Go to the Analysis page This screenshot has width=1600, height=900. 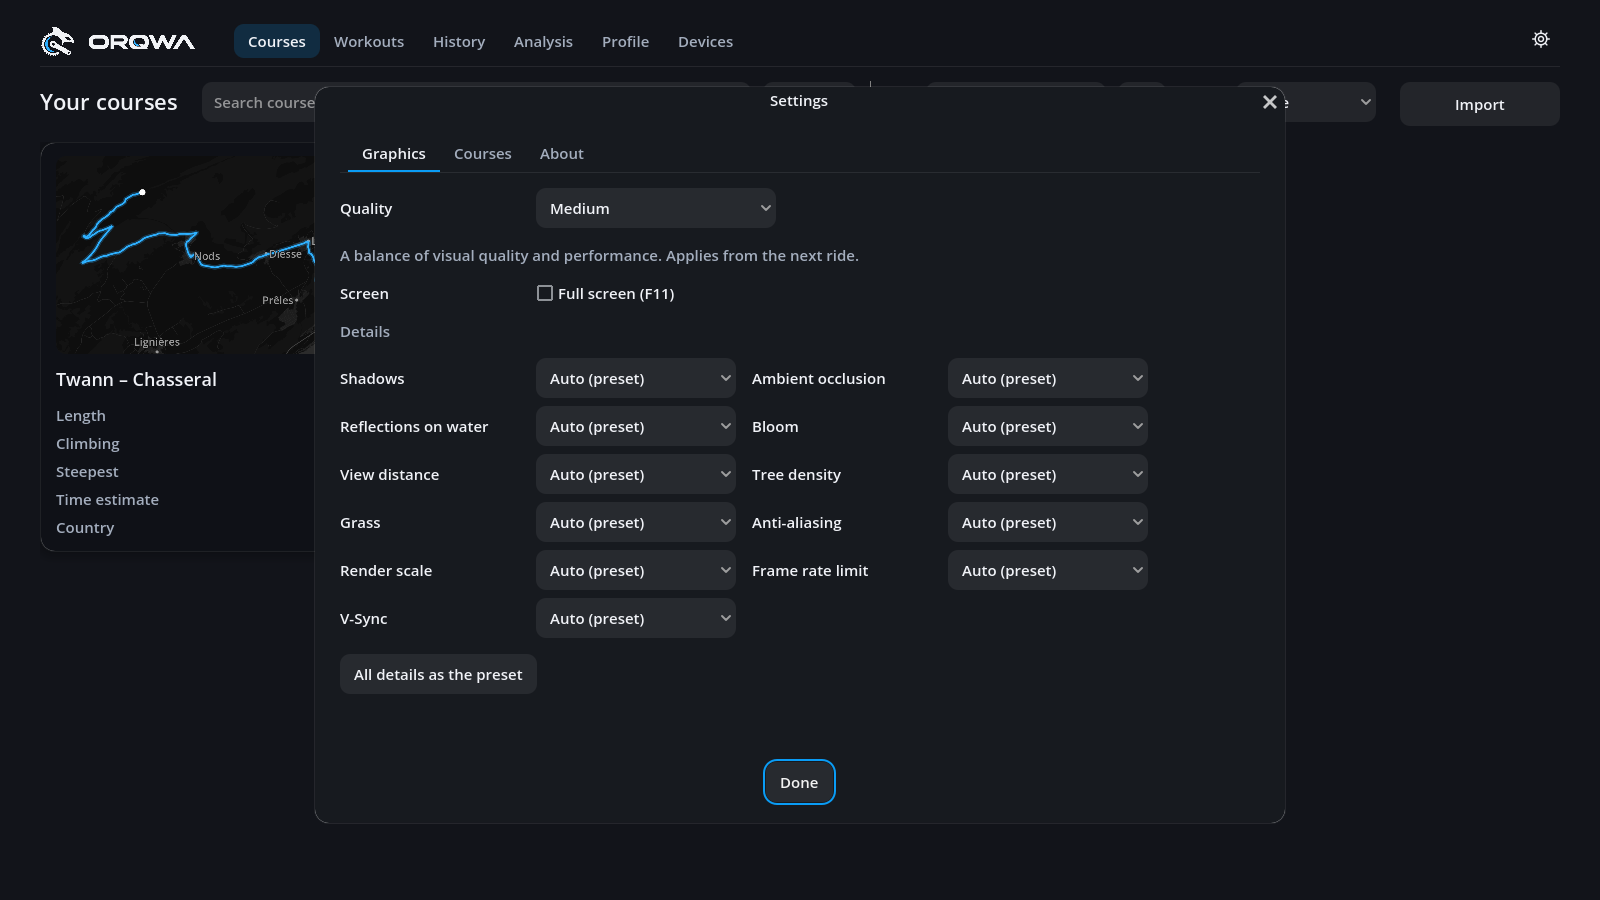[x=543, y=41]
